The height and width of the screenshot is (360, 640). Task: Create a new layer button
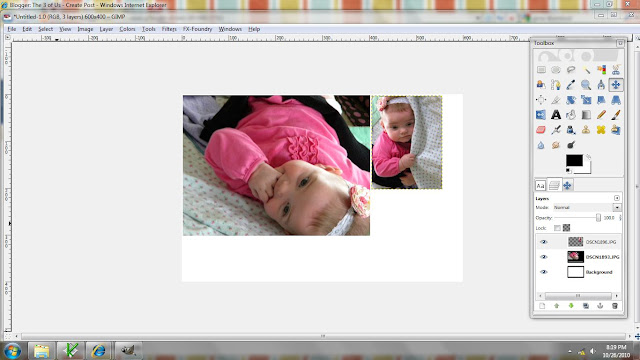coord(542,306)
